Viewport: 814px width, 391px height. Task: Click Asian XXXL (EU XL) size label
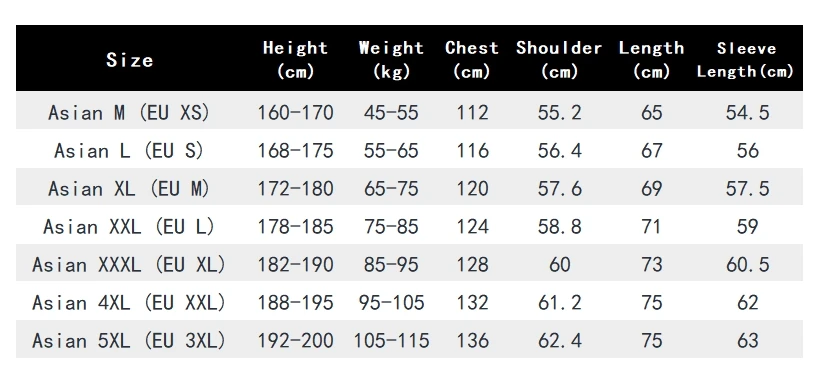click(x=129, y=264)
